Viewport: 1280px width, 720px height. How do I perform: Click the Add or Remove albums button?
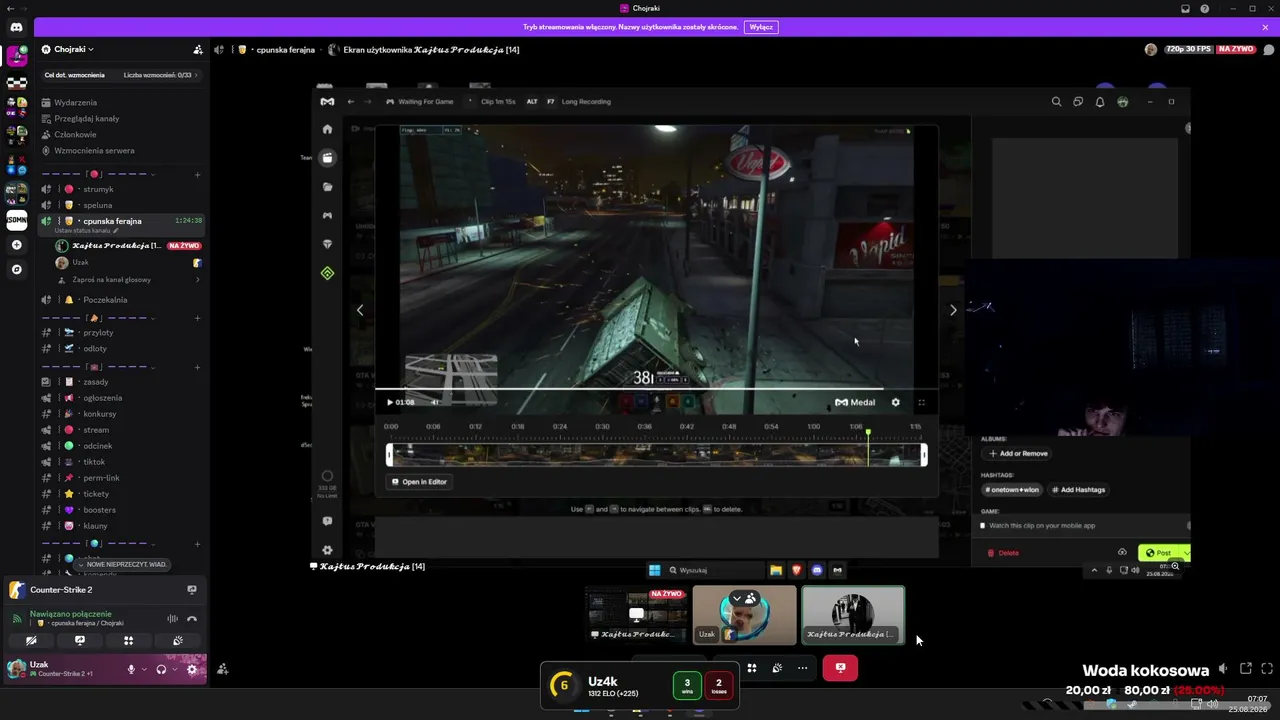pos(1018,453)
